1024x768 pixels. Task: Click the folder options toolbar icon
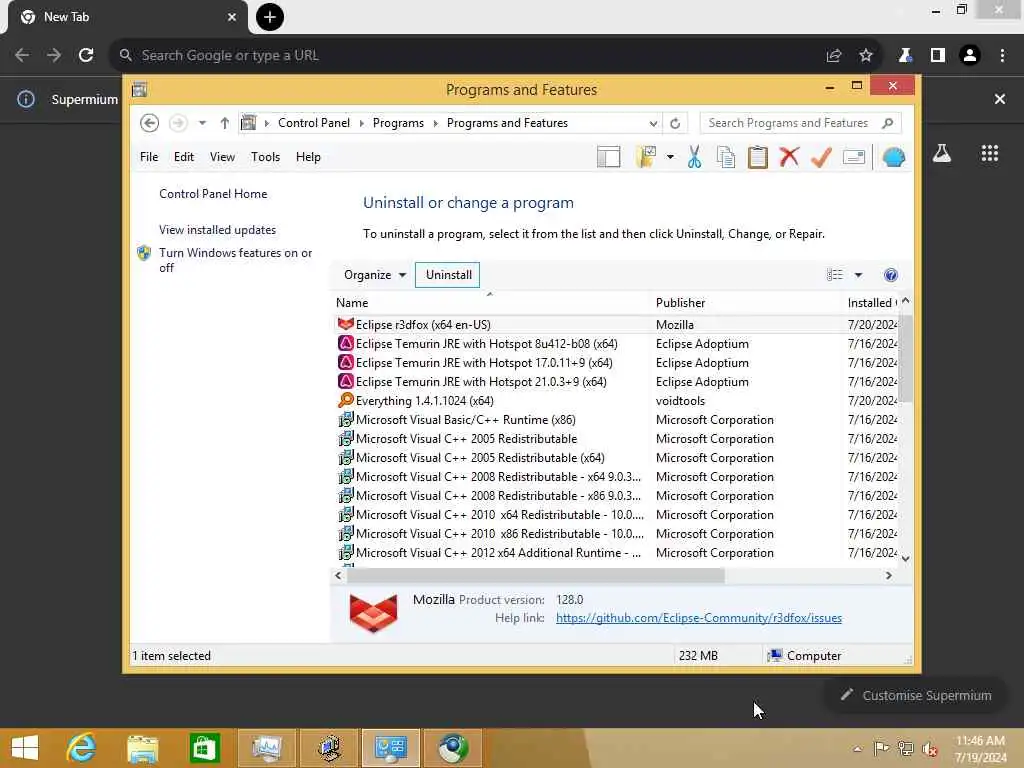pos(645,157)
